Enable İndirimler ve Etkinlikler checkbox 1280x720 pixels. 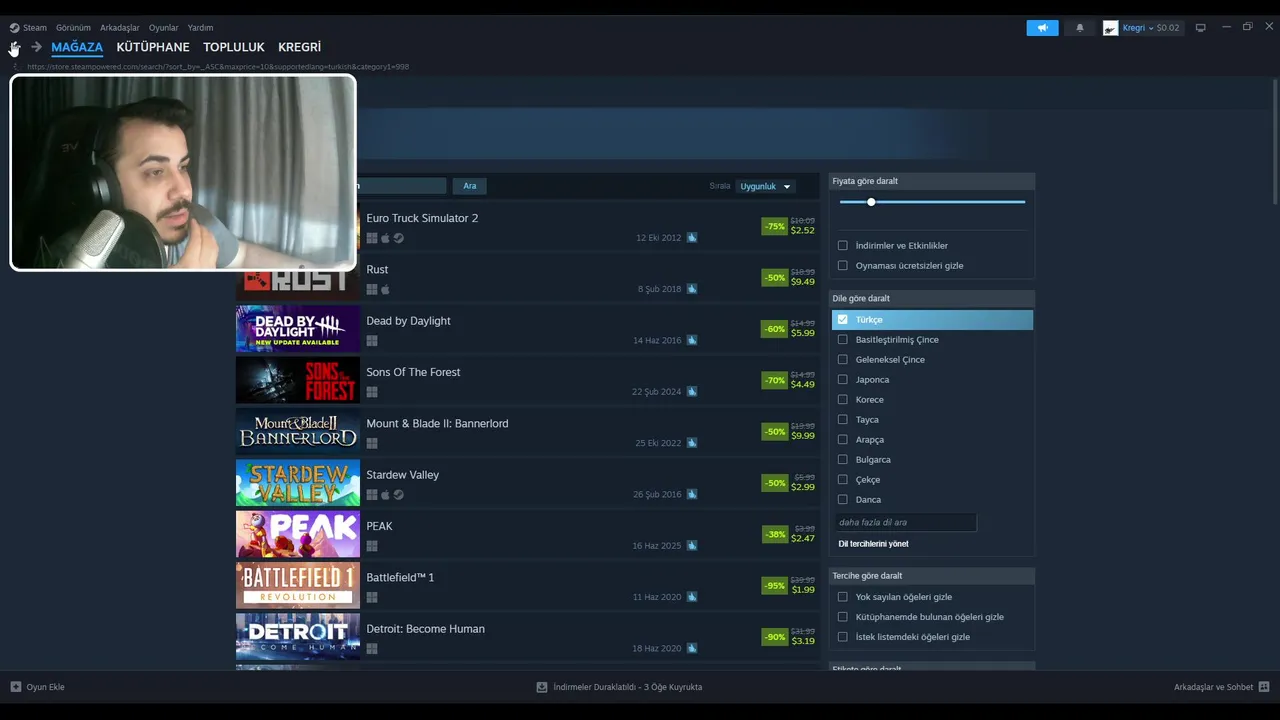point(843,245)
